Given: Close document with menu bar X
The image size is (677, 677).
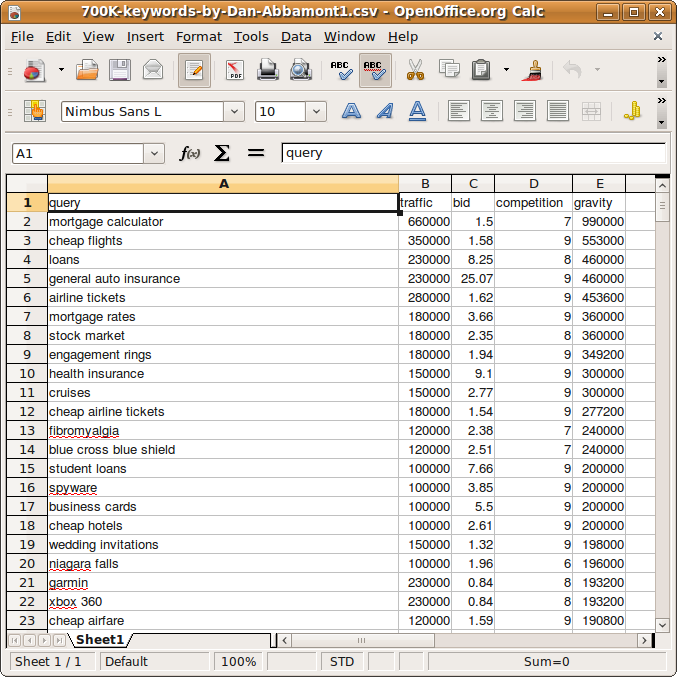Looking at the screenshot, I should [x=658, y=36].
